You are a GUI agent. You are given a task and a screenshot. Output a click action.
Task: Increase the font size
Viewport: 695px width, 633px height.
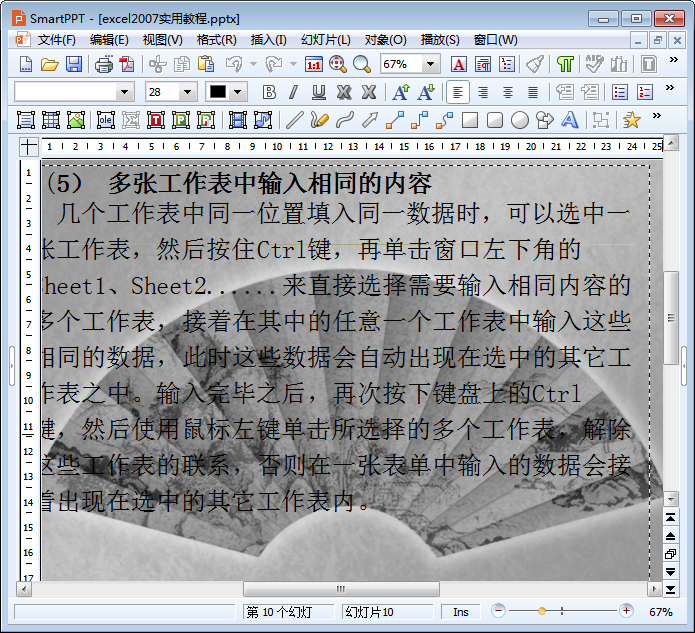coord(401,92)
